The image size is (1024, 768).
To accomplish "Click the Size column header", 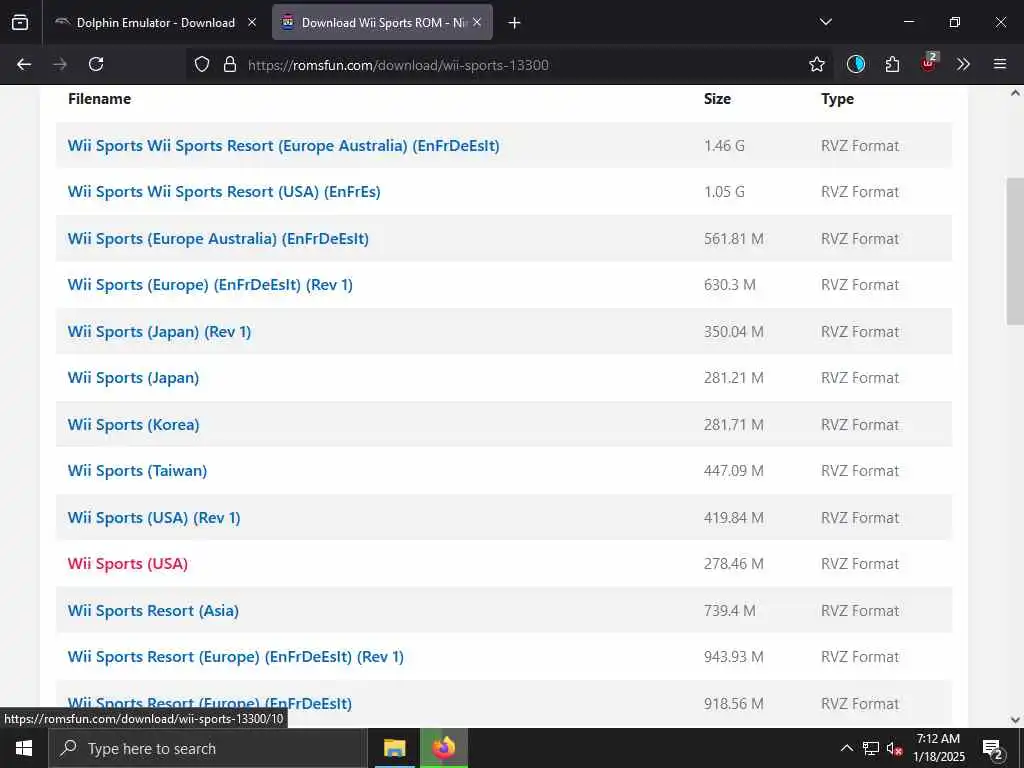I will click(717, 99).
